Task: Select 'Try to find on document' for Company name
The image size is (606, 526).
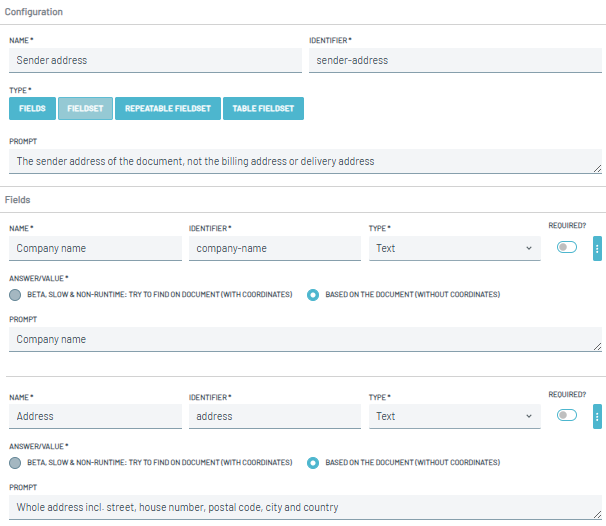Action: click(x=15, y=295)
